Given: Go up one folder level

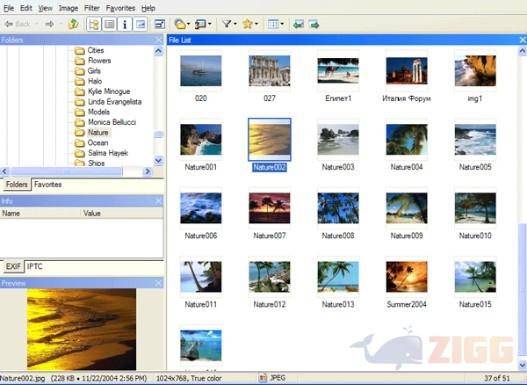Looking at the screenshot, I should tap(73, 24).
